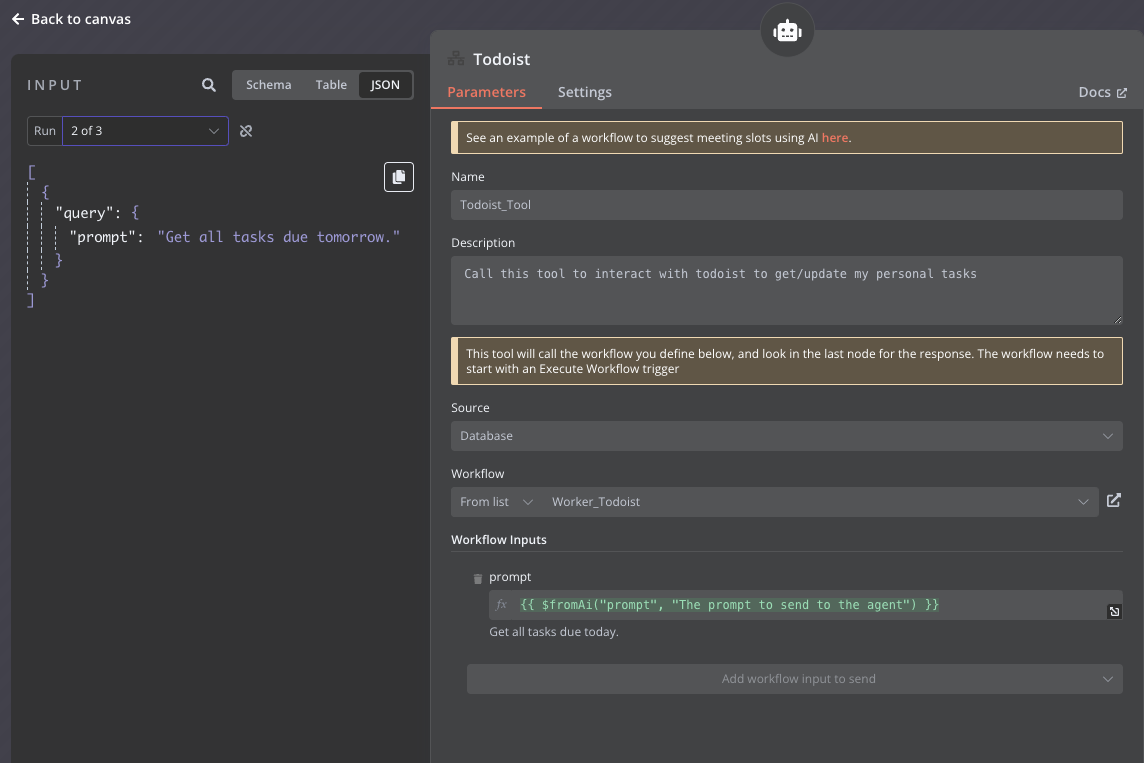The image size is (1144, 763).
Task: Select the 'Get all tasks due tomorrow.' value
Action: [x=279, y=237]
